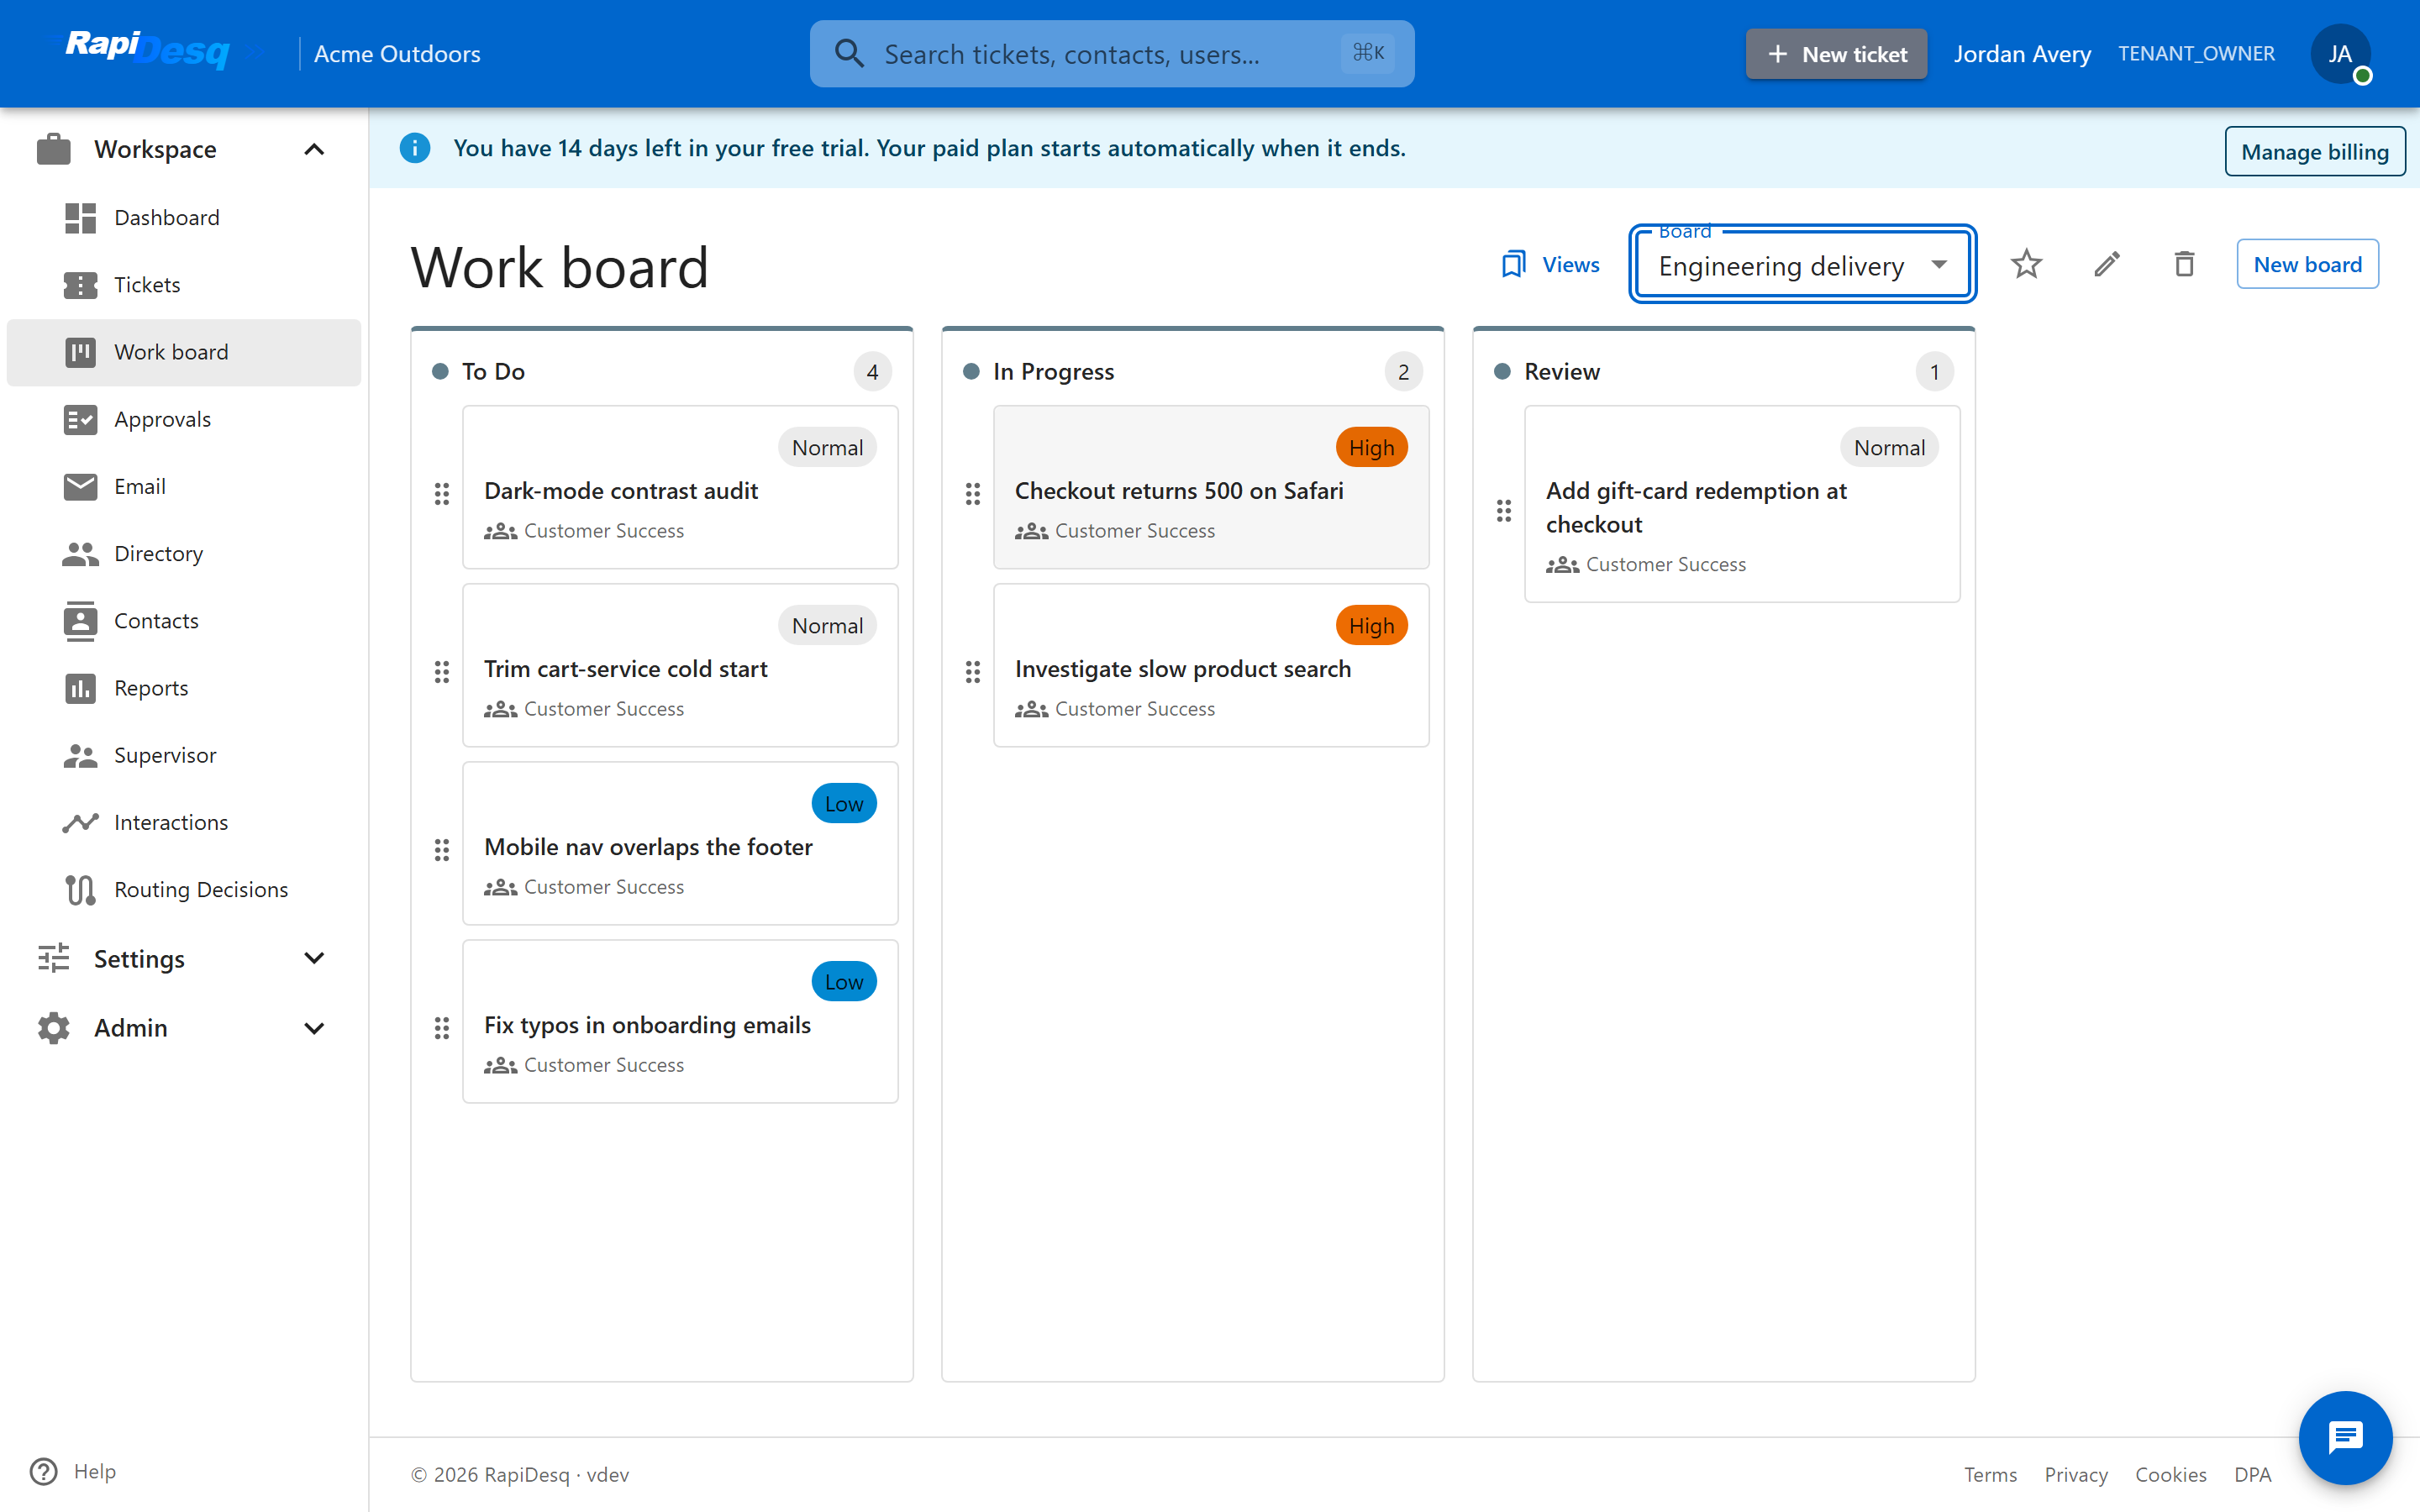Image resolution: width=2420 pixels, height=1512 pixels.
Task: Star the Engineering delivery board as favorite
Action: coord(2026,264)
